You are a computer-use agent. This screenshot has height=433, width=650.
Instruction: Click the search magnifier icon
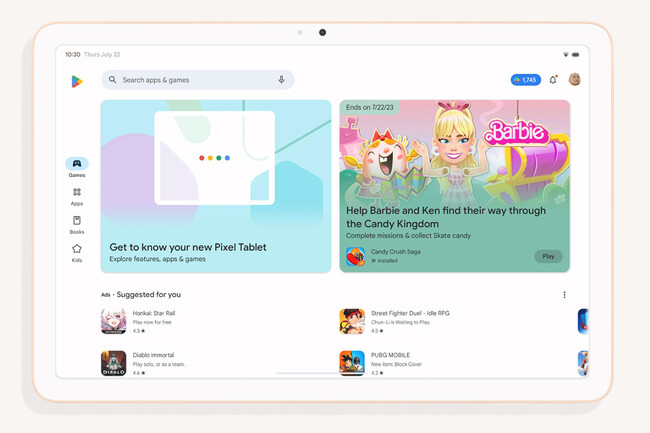(x=112, y=80)
